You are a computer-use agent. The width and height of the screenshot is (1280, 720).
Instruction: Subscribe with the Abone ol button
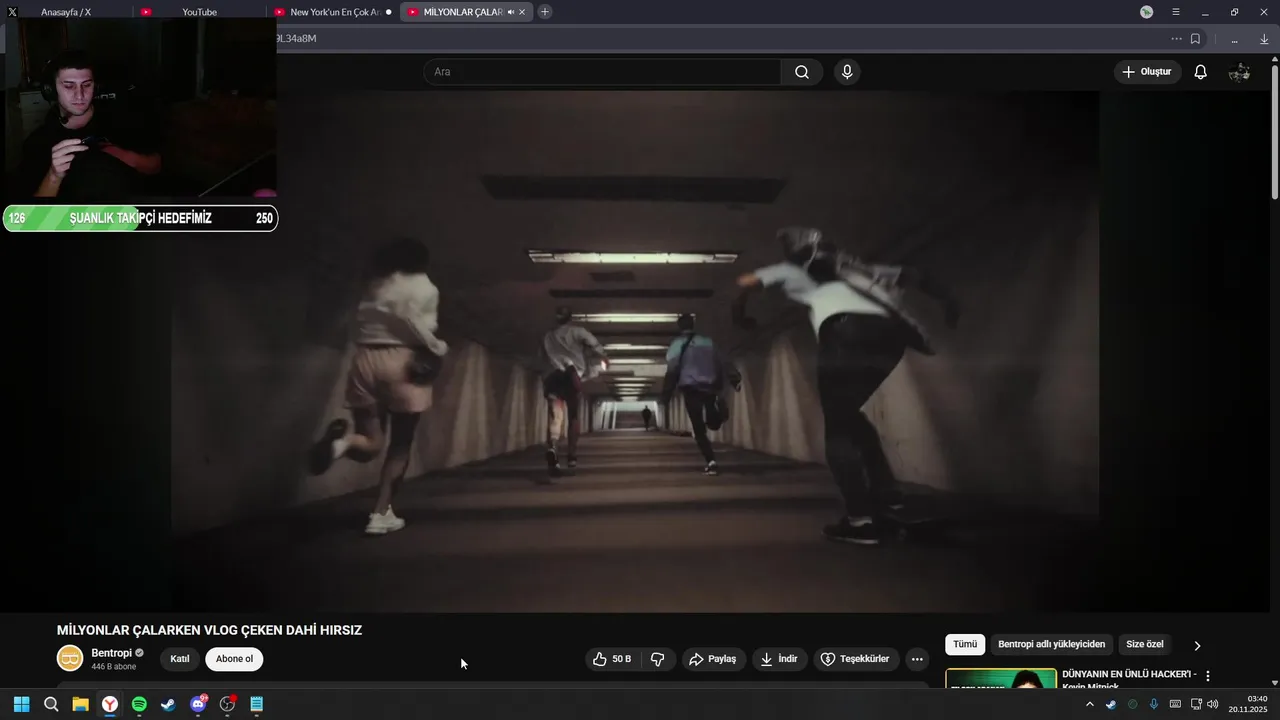coord(235,659)
